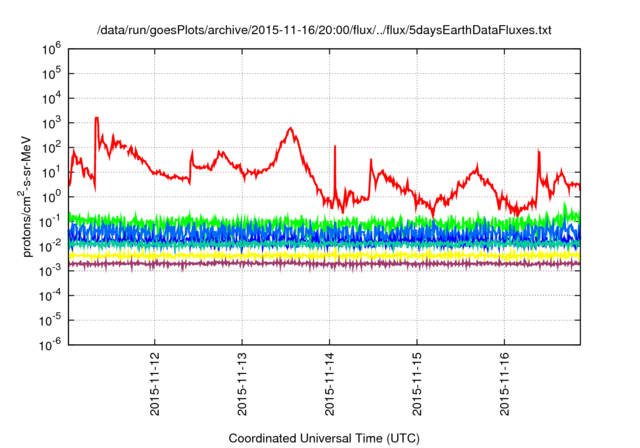Click the 10^2 y-axis tick label
Screen dimensions: 640x448
51,147
